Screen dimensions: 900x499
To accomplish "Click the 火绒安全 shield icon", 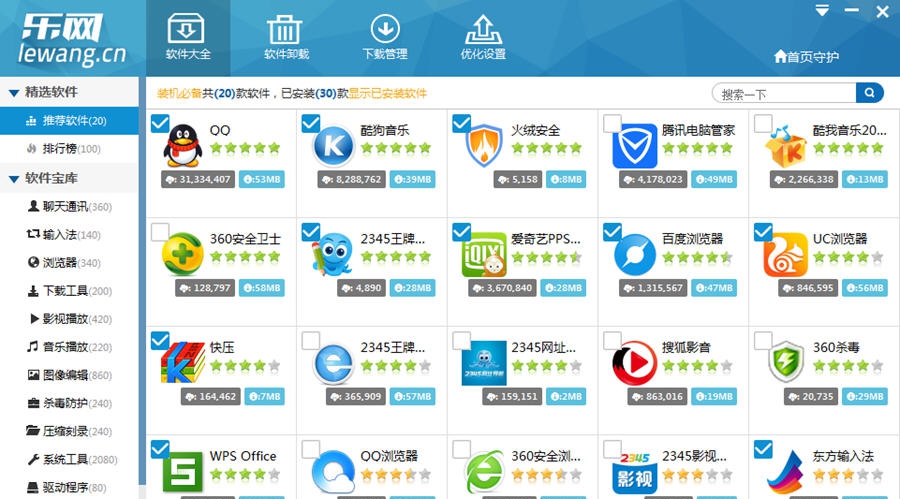I will 484,146.
